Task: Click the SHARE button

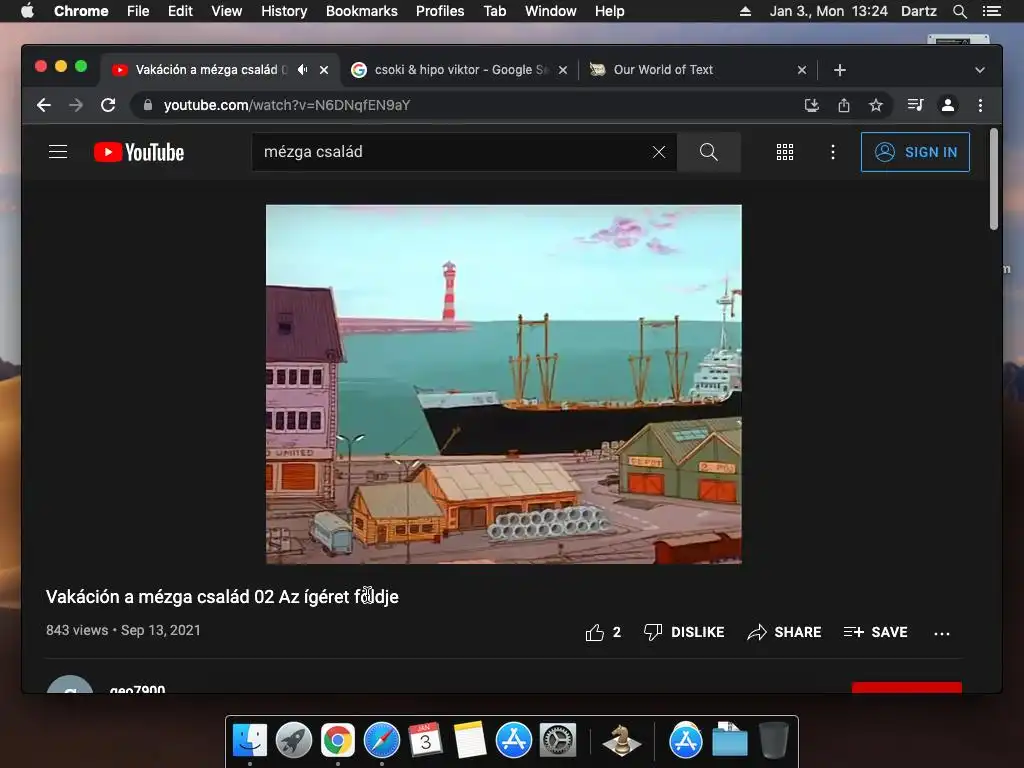Action: [784, 632]
